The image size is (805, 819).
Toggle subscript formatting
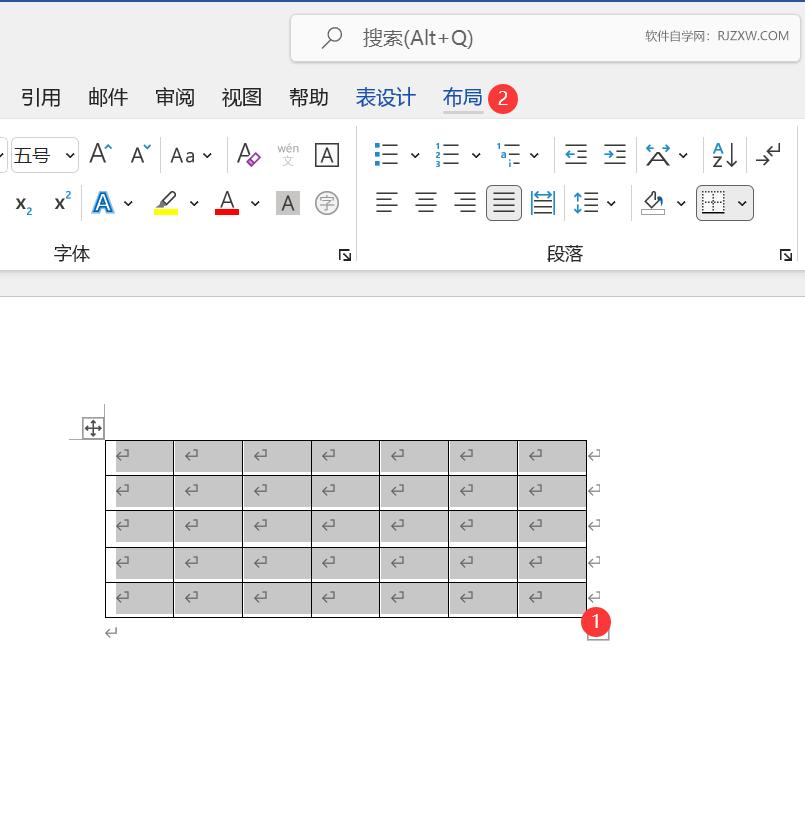24,203
